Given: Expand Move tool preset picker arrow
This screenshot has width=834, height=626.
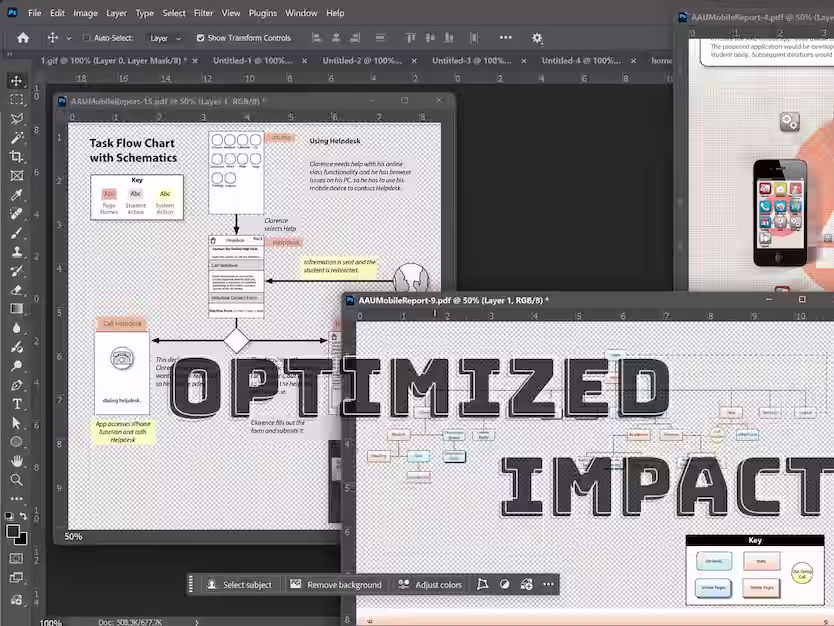Looking at the screenshot, I should [69, 38].
